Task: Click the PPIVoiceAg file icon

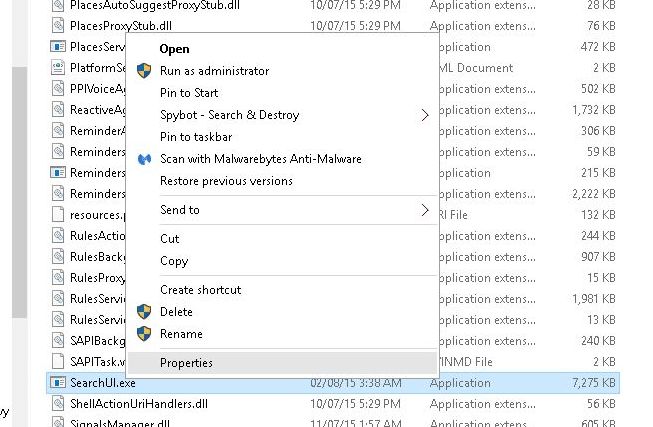Action: (x=58, y=88)
